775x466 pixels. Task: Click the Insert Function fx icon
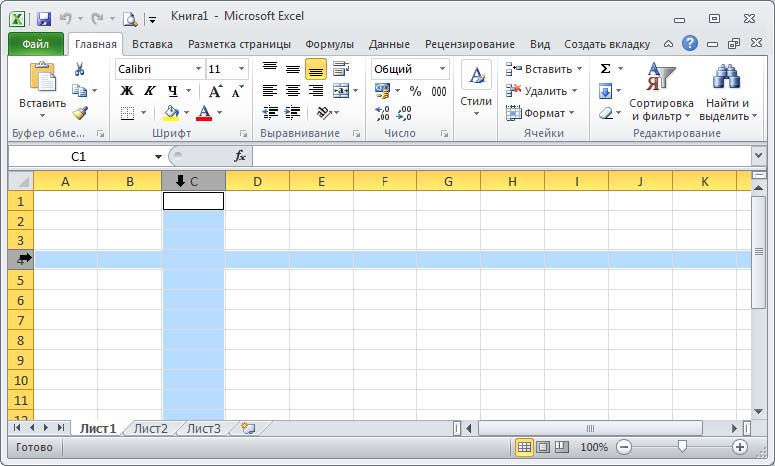point(240,156)
